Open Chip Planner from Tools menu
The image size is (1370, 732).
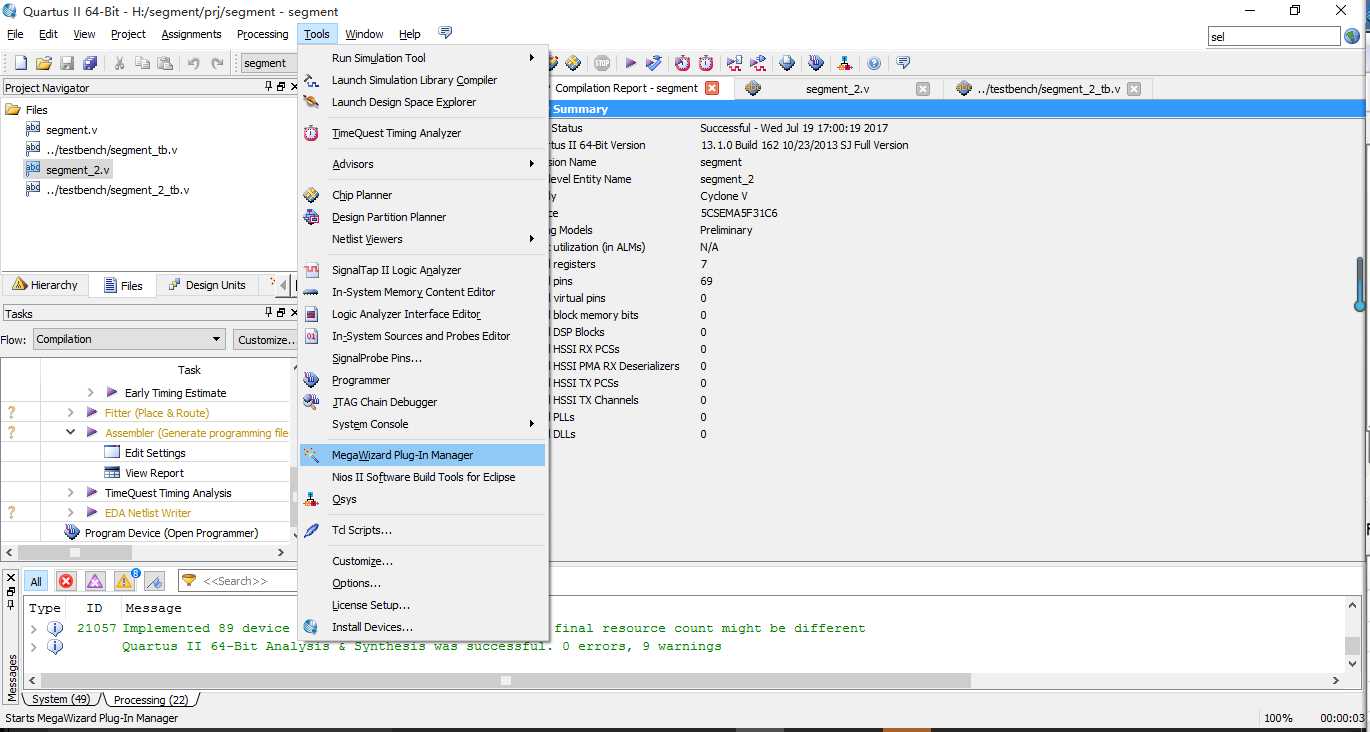423,195
